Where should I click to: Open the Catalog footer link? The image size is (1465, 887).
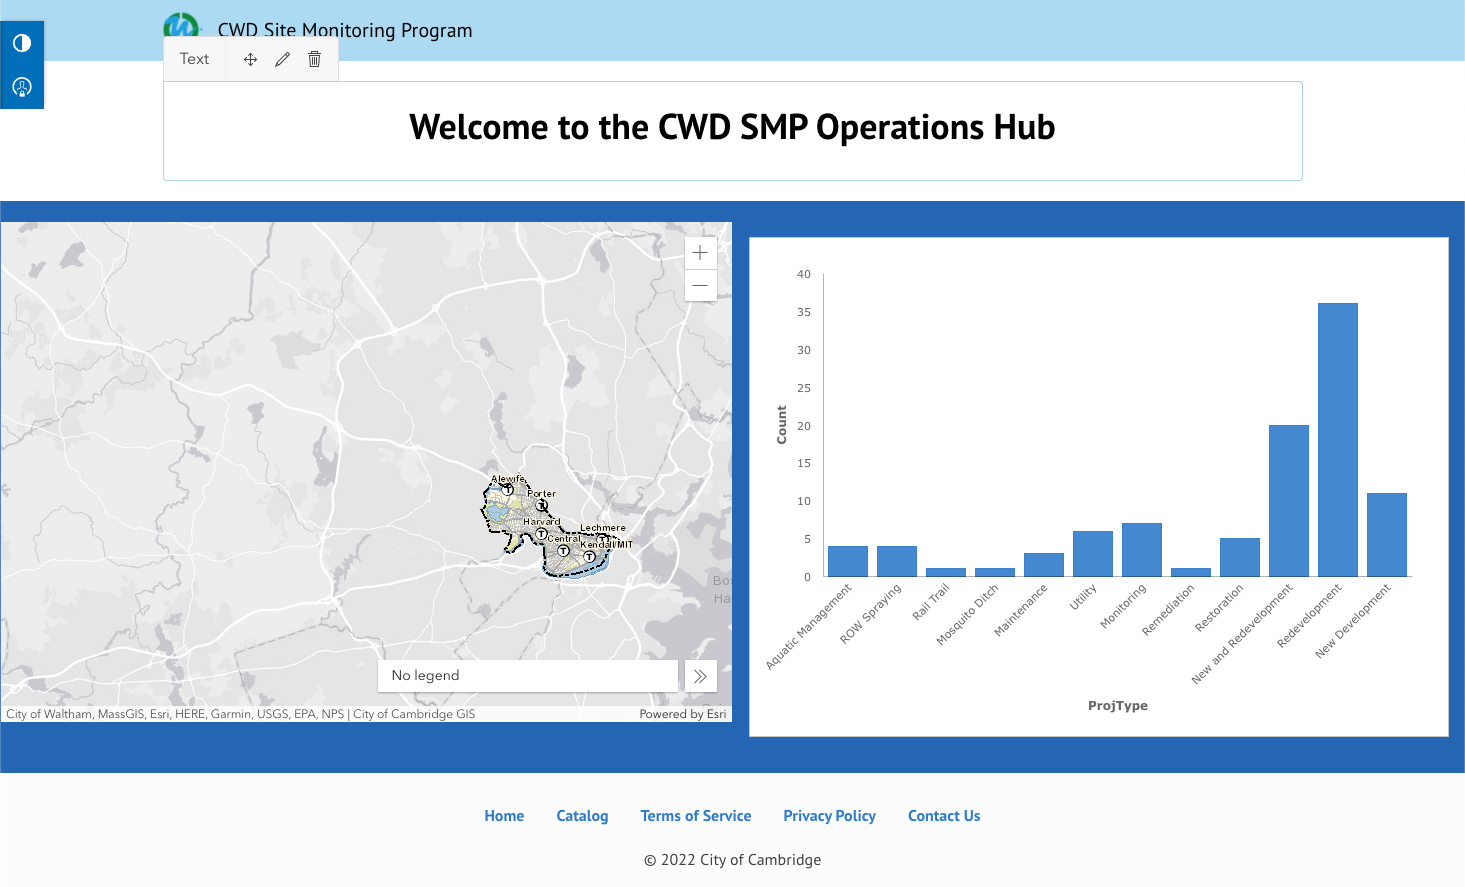point(582,816)
